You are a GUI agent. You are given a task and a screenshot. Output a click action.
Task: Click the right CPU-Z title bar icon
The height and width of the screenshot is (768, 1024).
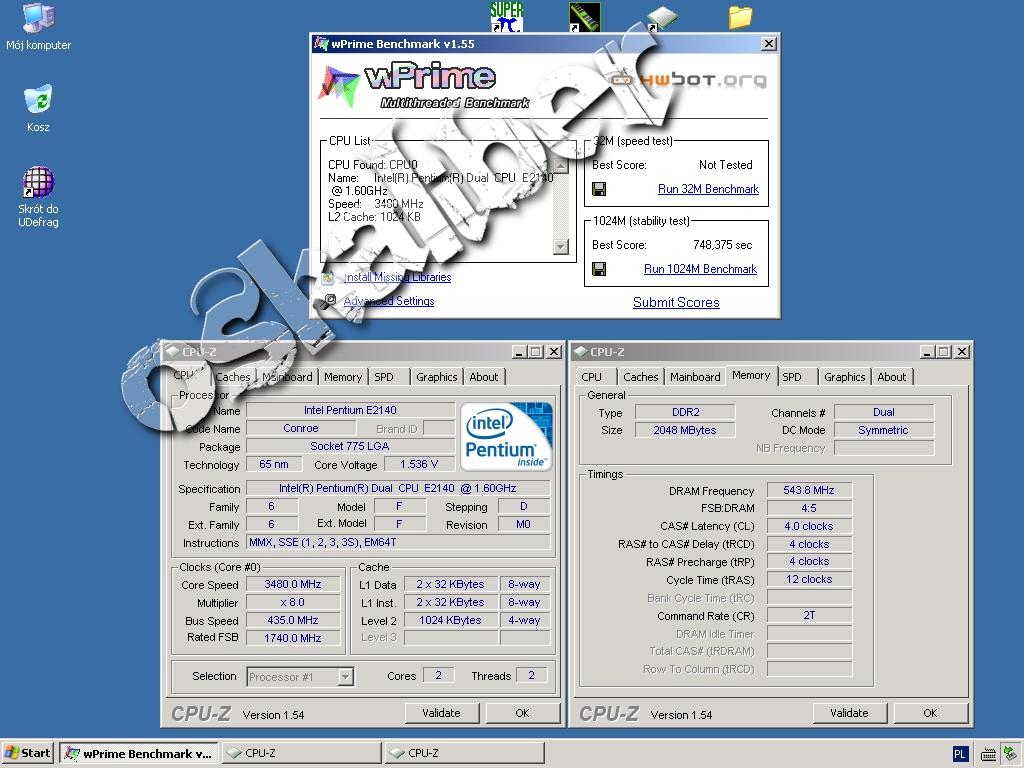[581, 351]
